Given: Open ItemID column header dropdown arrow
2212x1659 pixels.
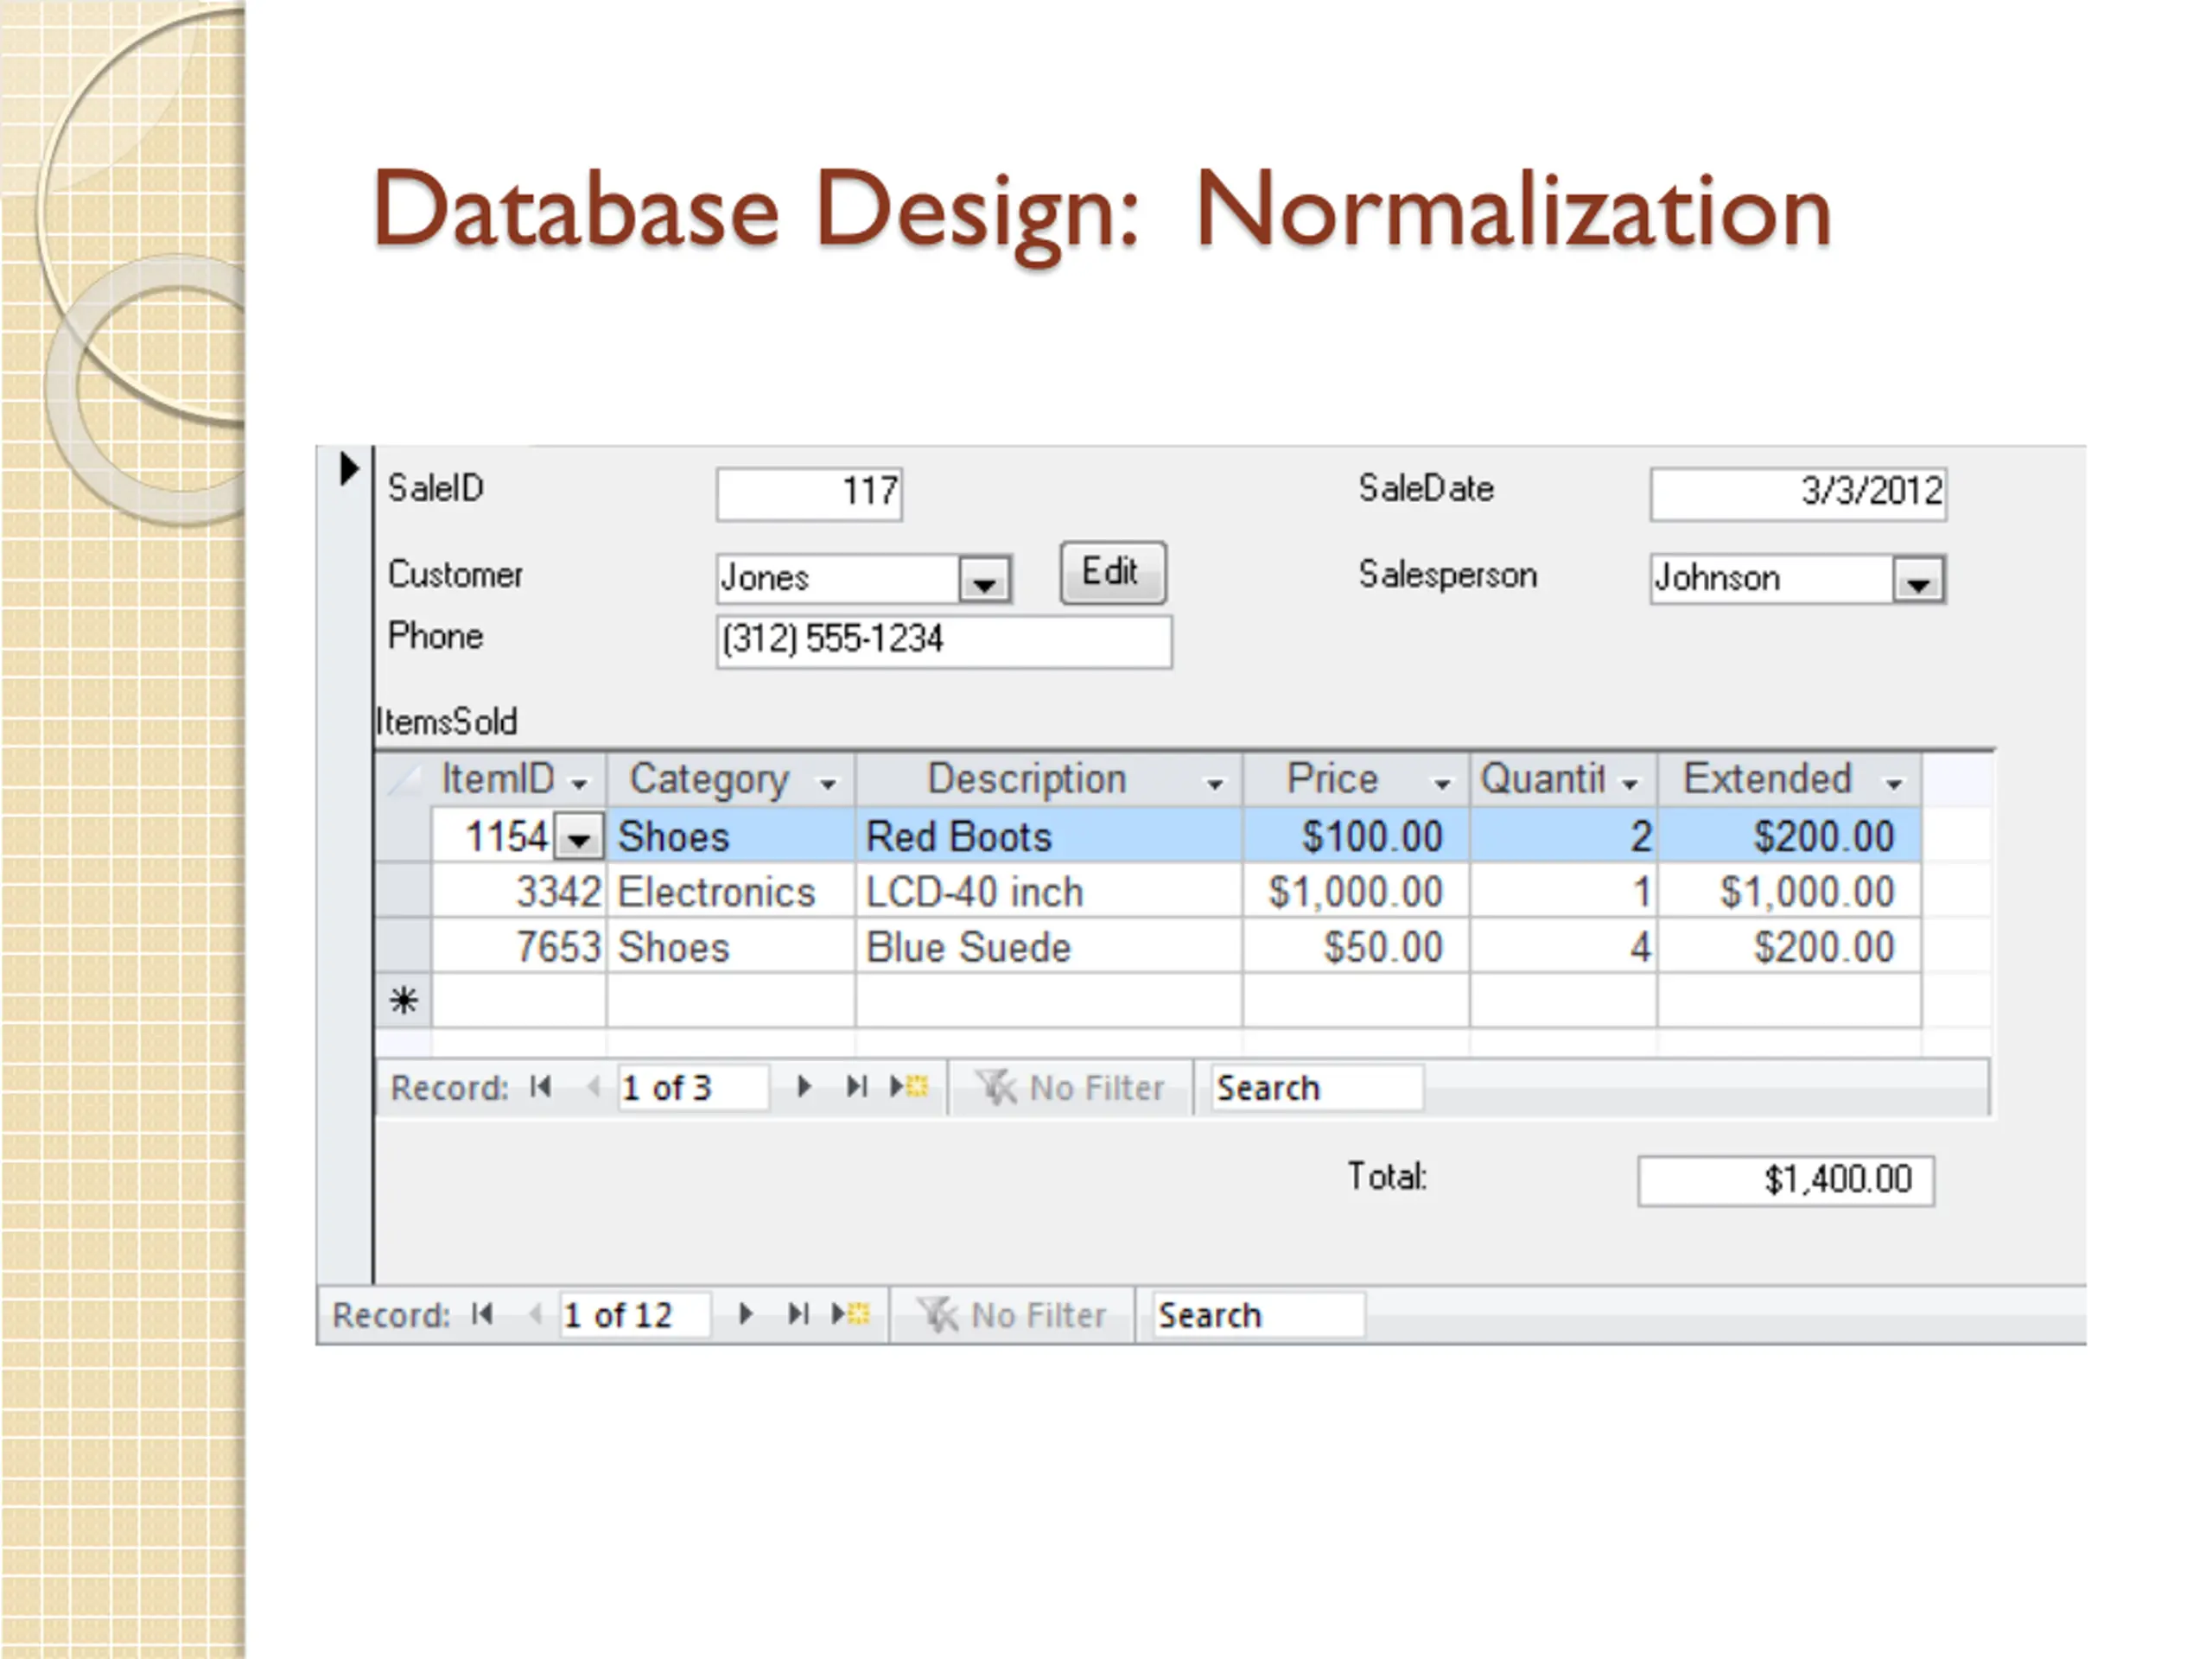Looking at the screenshot, I should coord(579,783).
